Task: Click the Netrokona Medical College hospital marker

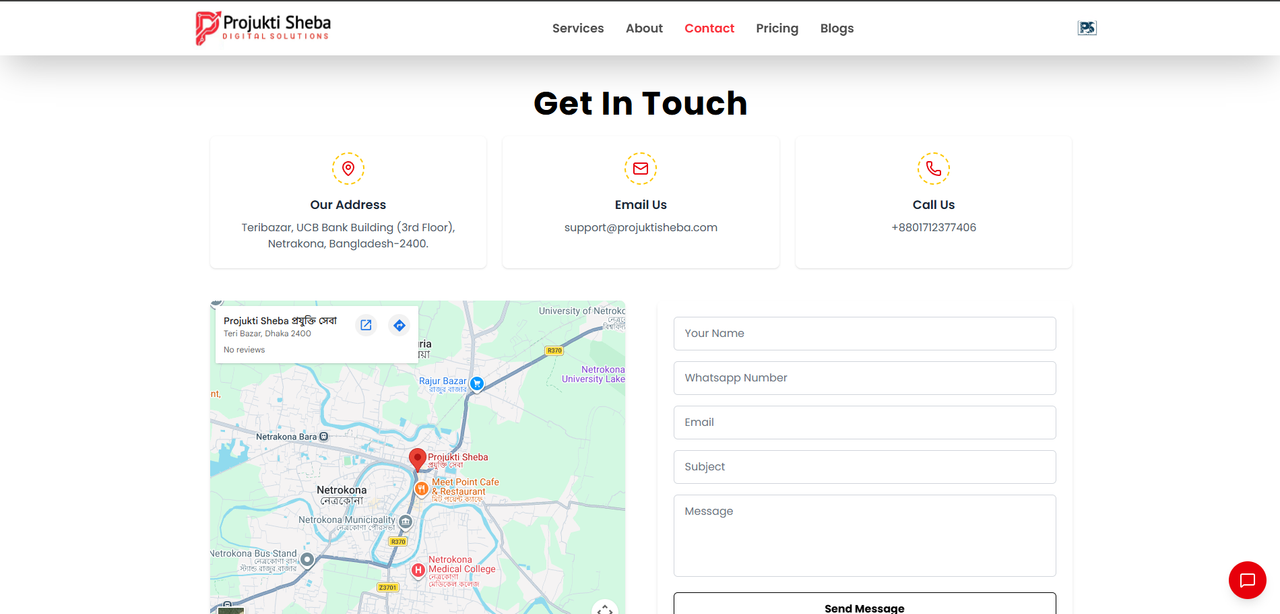Action: pyautogui.click(x=418, y=569)
